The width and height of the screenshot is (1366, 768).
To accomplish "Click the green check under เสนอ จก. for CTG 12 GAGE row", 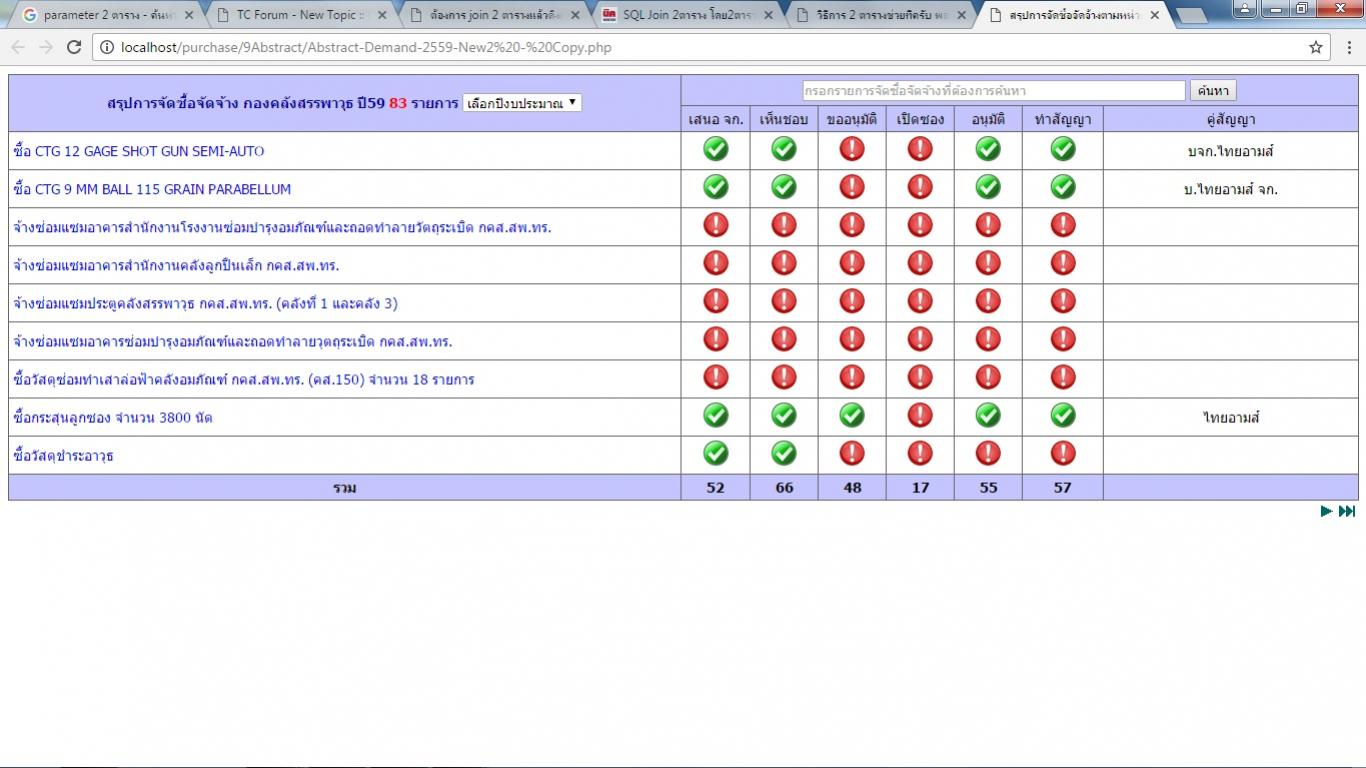I will tap(715, 149).
